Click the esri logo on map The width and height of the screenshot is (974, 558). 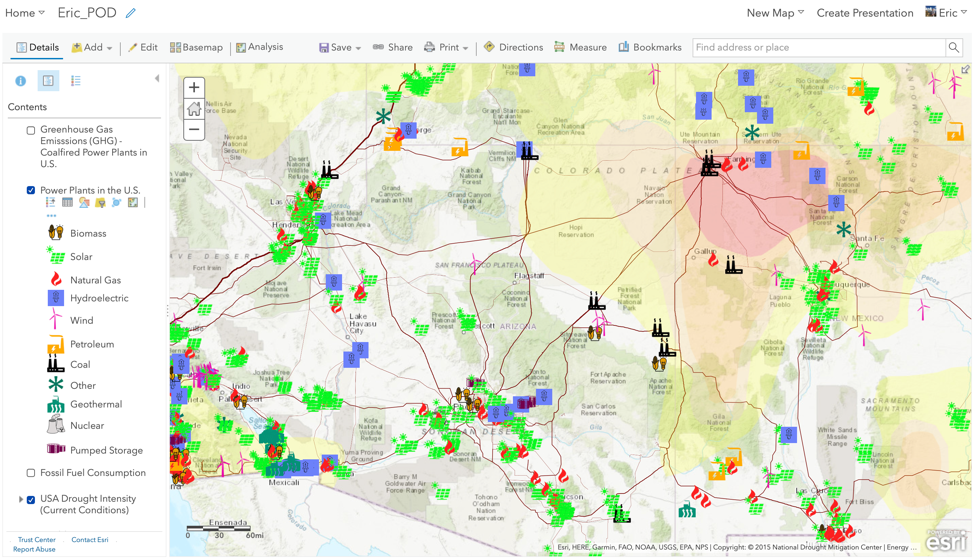pos(947,541)
